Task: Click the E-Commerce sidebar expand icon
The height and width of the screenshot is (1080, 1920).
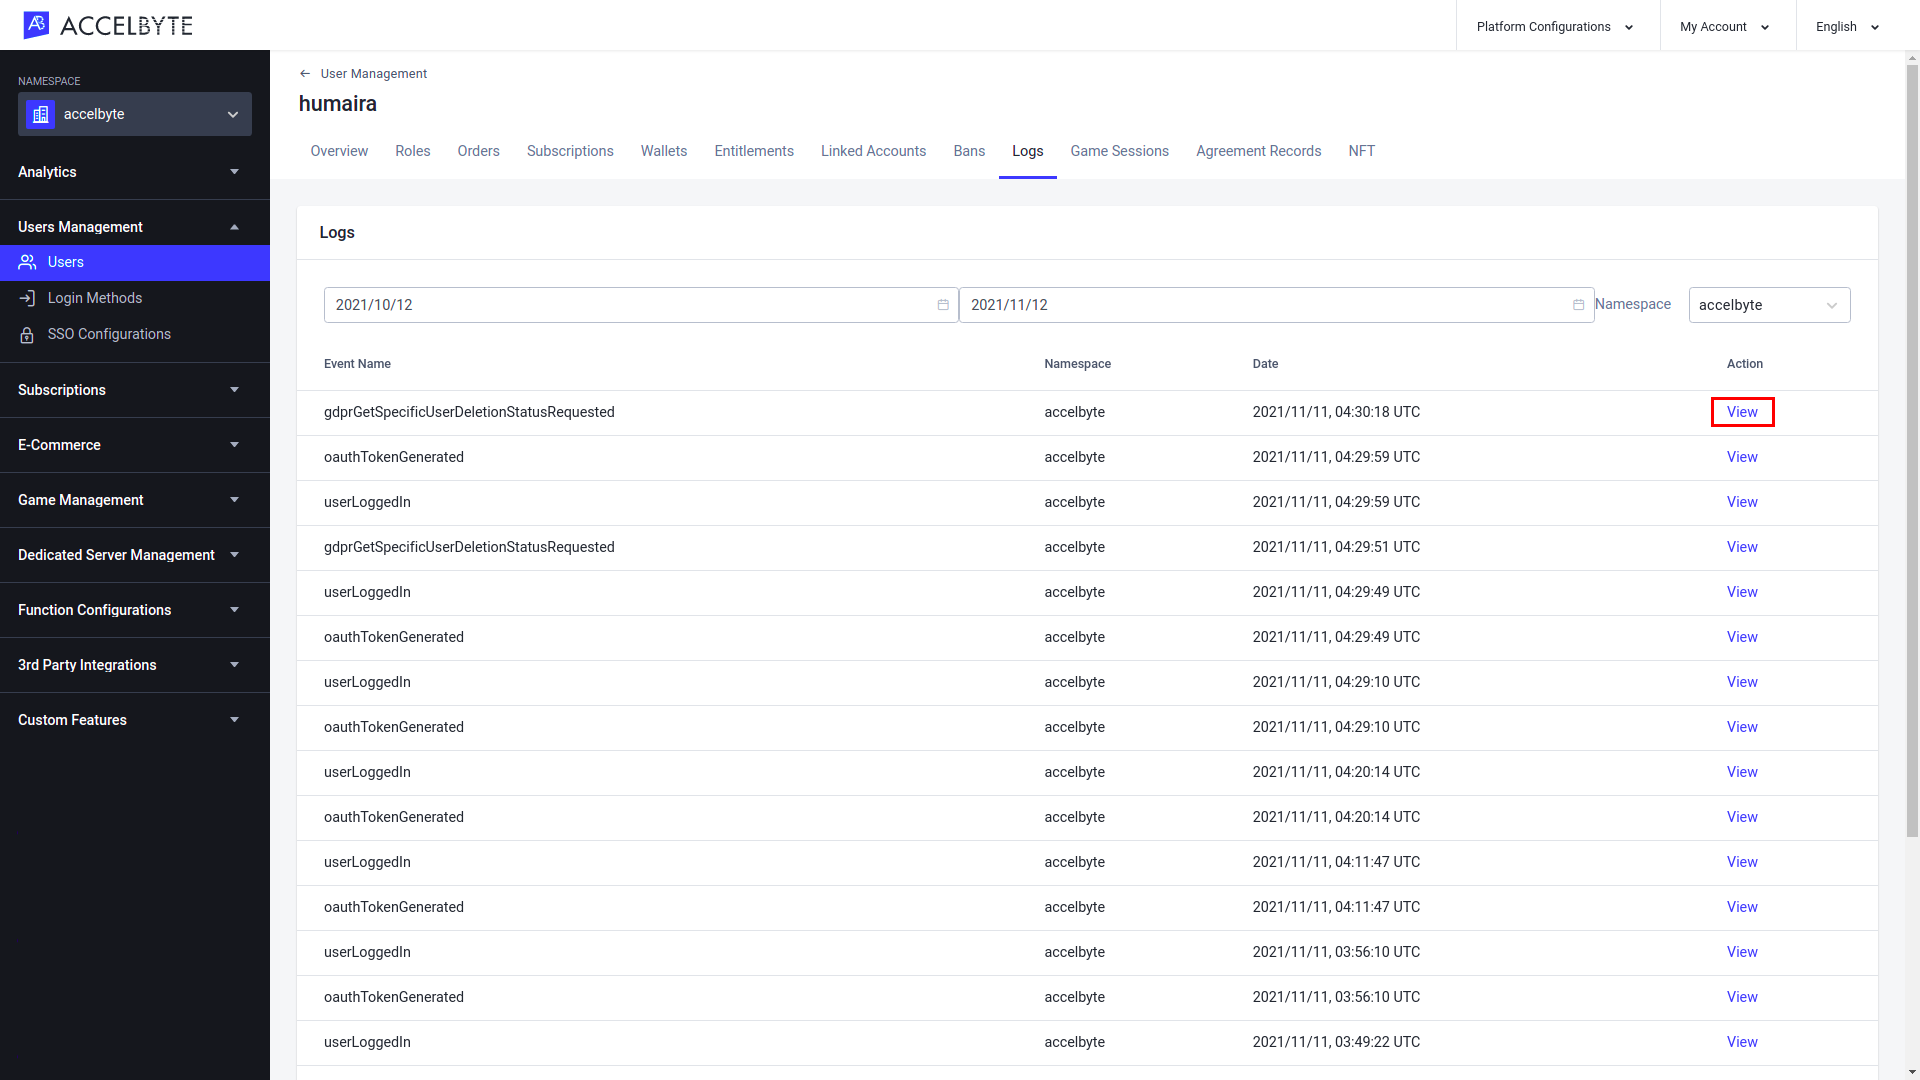Action: pyautogui.click(x=235, y=444)
